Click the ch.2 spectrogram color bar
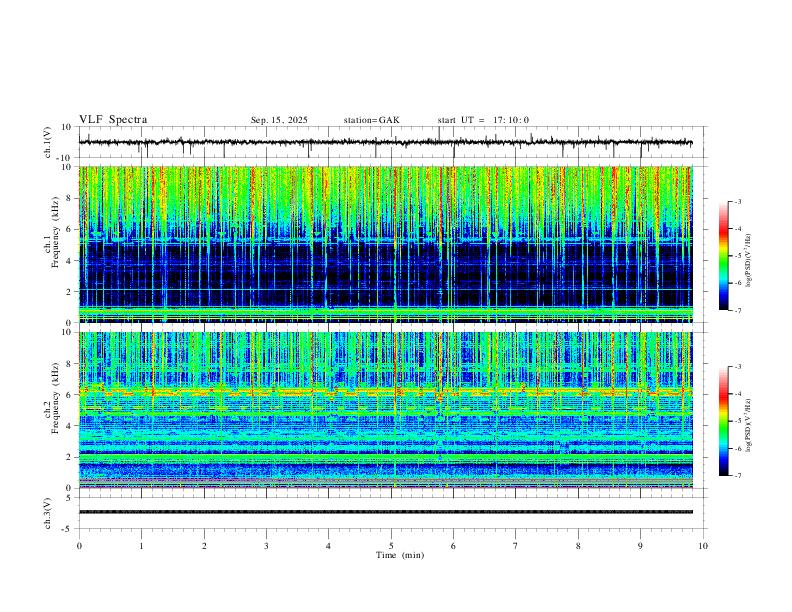792x612 pixels. pos(723,421)
